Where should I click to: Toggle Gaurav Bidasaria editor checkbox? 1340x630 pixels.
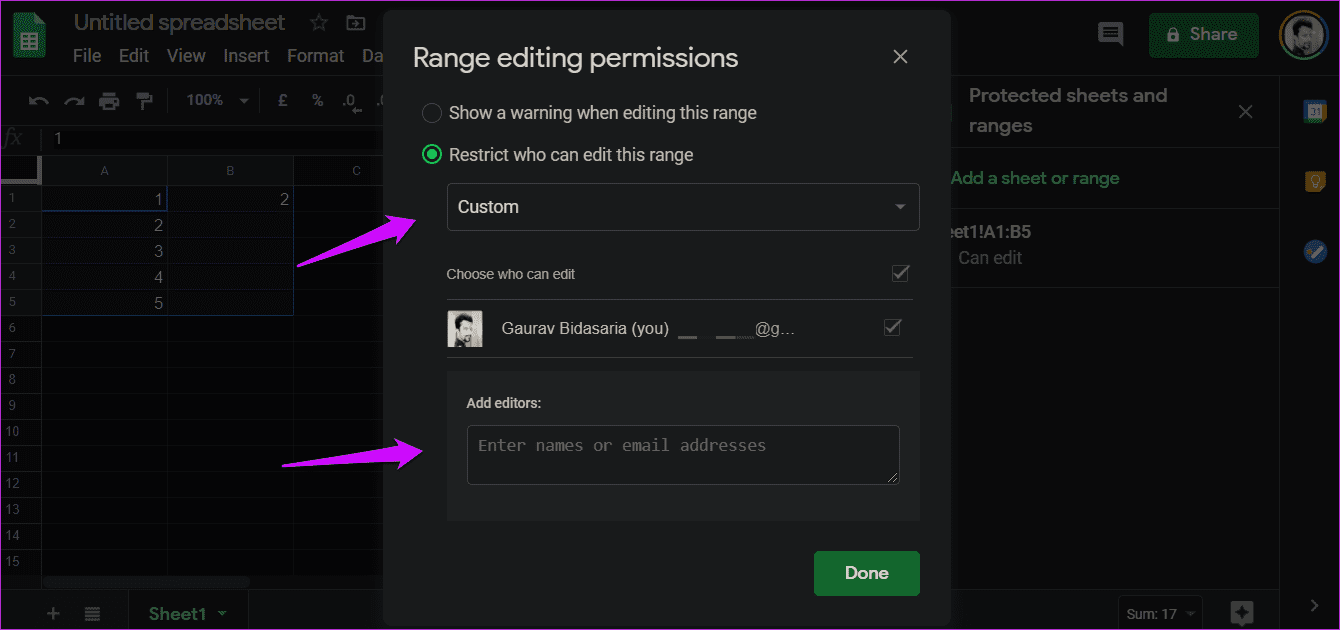[893, 327]
